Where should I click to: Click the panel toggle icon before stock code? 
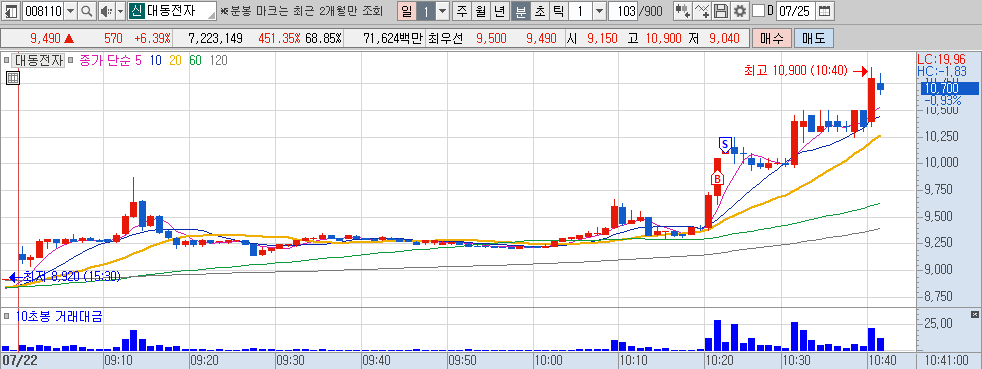point(11,11)
